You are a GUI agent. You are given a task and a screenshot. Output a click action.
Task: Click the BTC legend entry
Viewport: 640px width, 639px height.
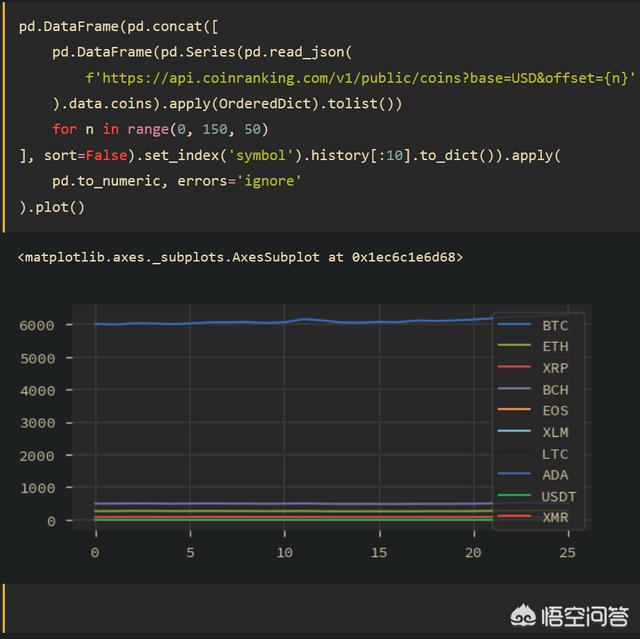(533, 325)
